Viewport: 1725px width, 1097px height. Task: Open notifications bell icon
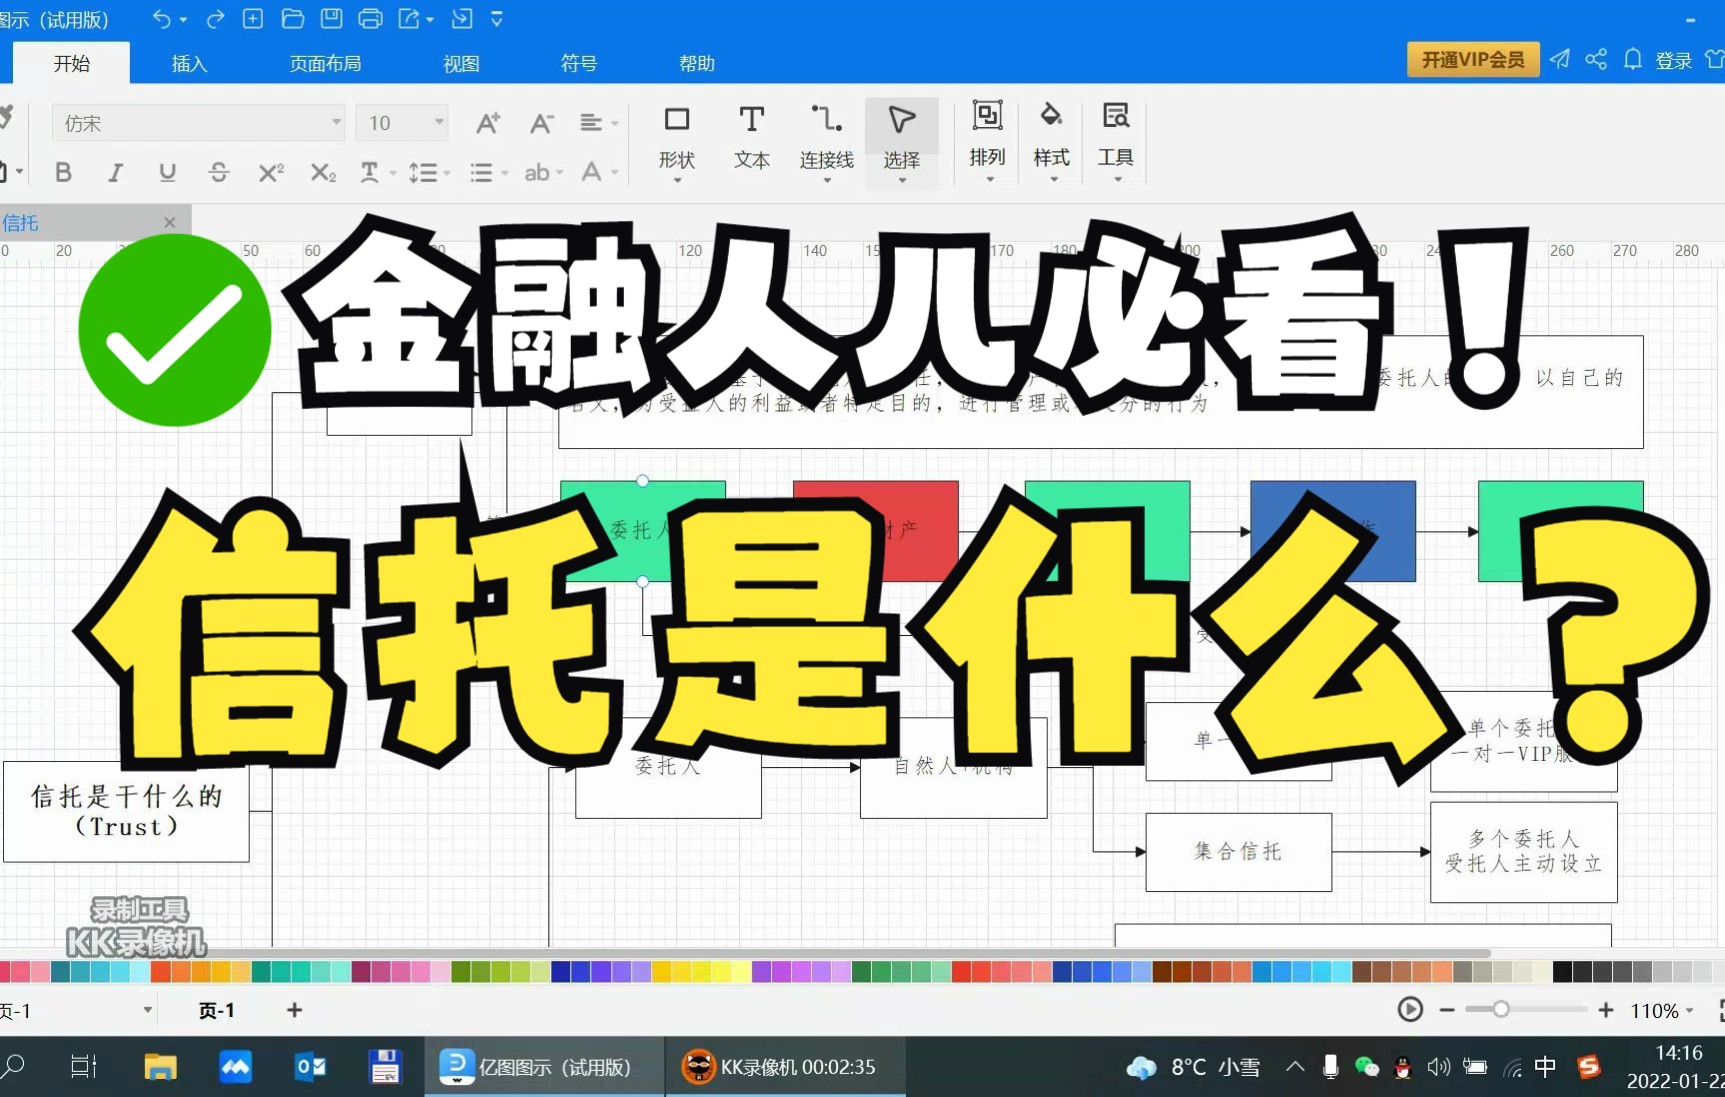[1632, 59]
